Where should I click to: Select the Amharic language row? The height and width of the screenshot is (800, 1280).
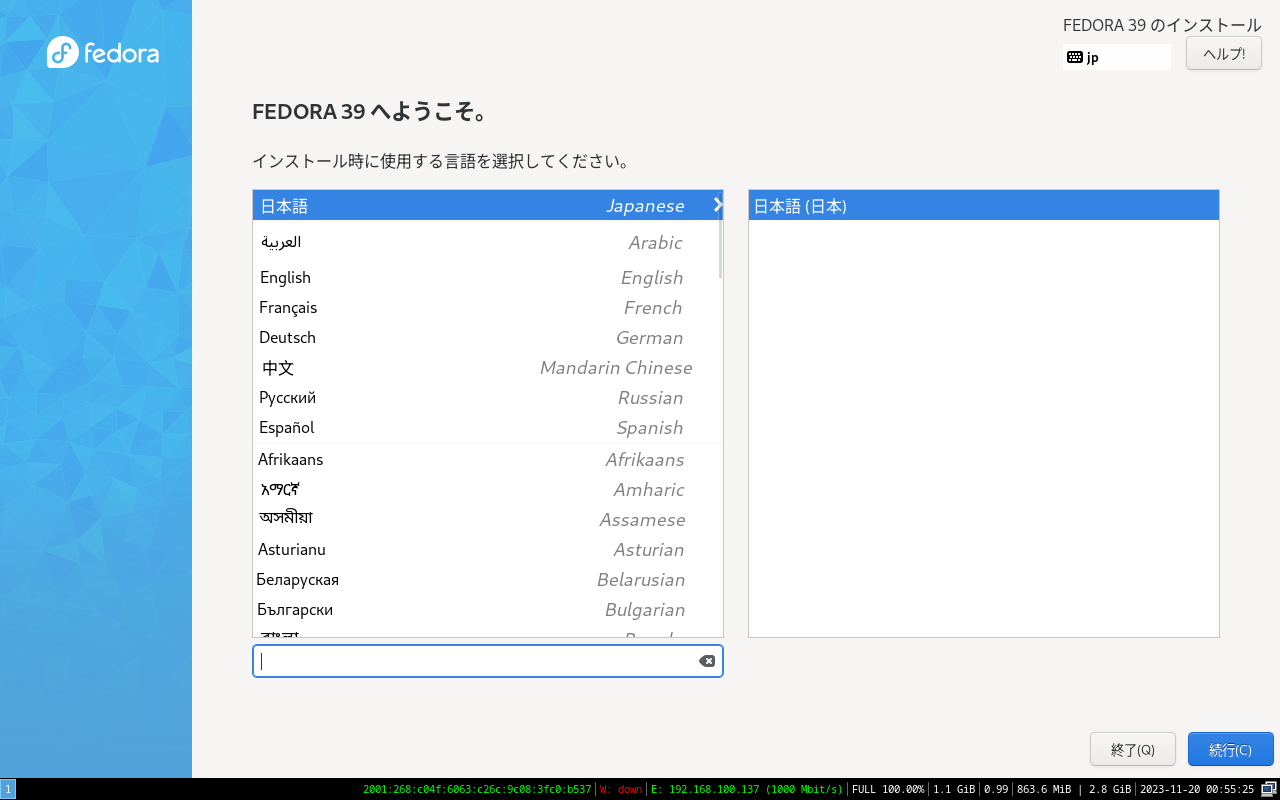click(486, 489)
